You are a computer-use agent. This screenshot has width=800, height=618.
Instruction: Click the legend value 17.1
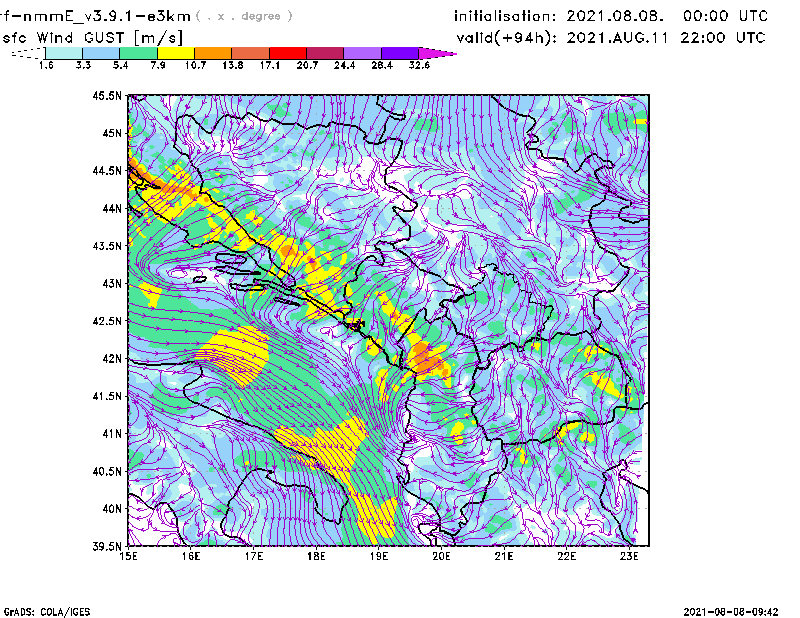click(x=270, y=65)
